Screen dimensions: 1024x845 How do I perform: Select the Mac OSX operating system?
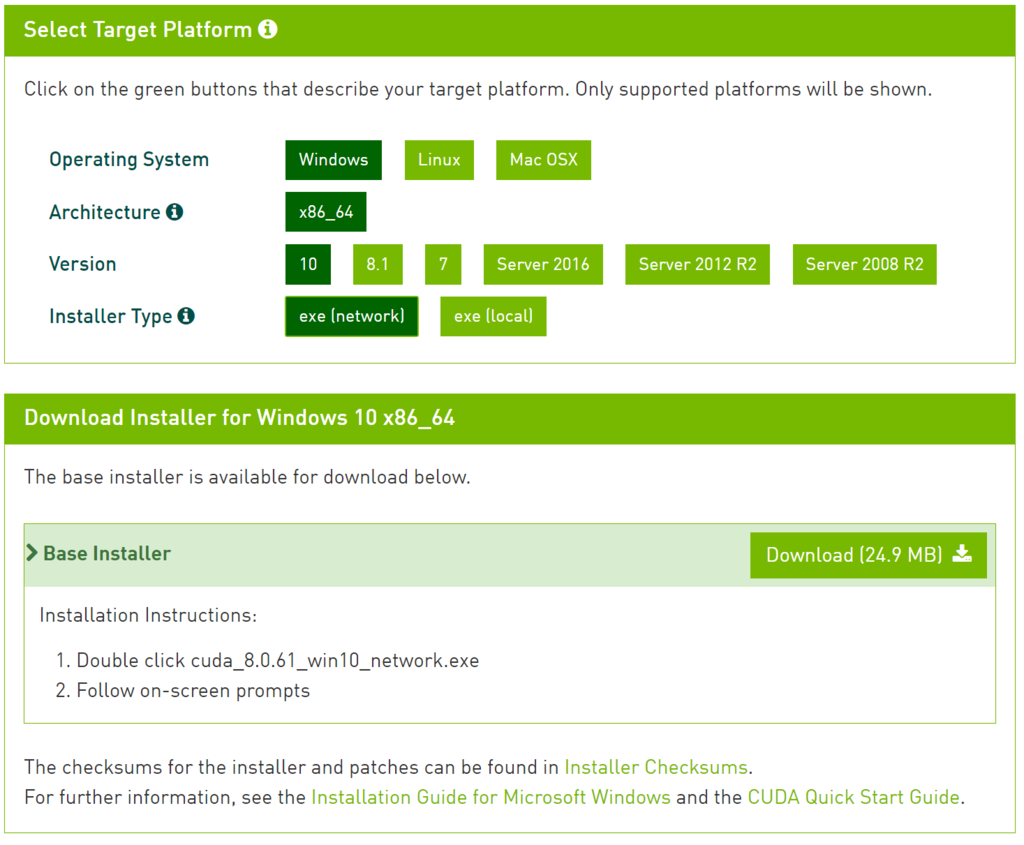pos(543,160)
